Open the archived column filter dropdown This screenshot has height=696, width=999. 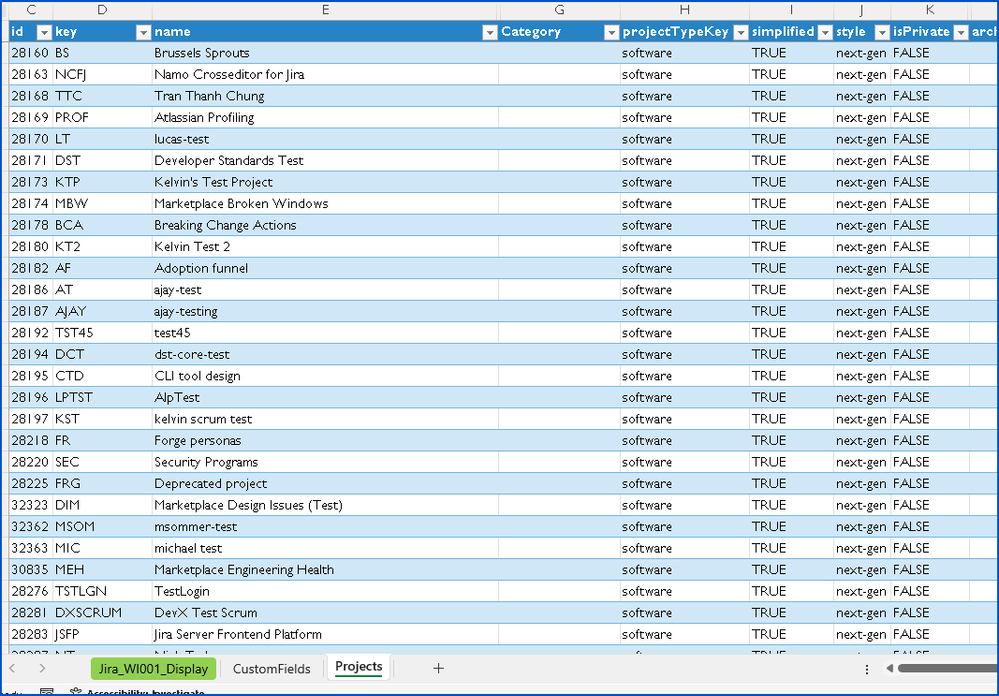click(x=994, y=32)
